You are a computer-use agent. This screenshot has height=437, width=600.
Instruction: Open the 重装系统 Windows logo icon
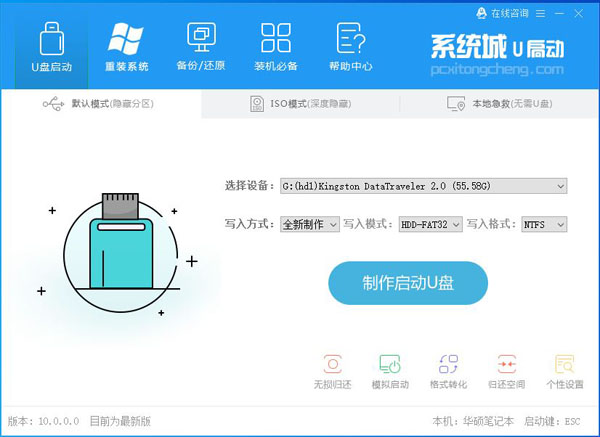coord(126,39)
